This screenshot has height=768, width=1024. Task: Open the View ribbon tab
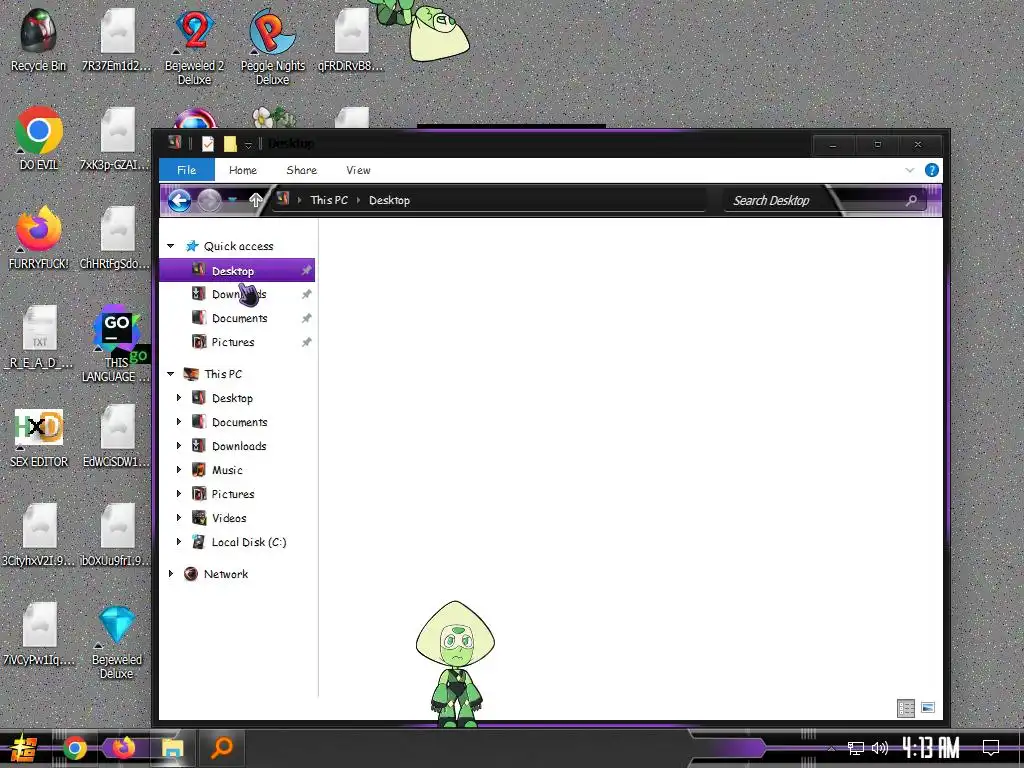pyautogui.click(x=358, y=170)
